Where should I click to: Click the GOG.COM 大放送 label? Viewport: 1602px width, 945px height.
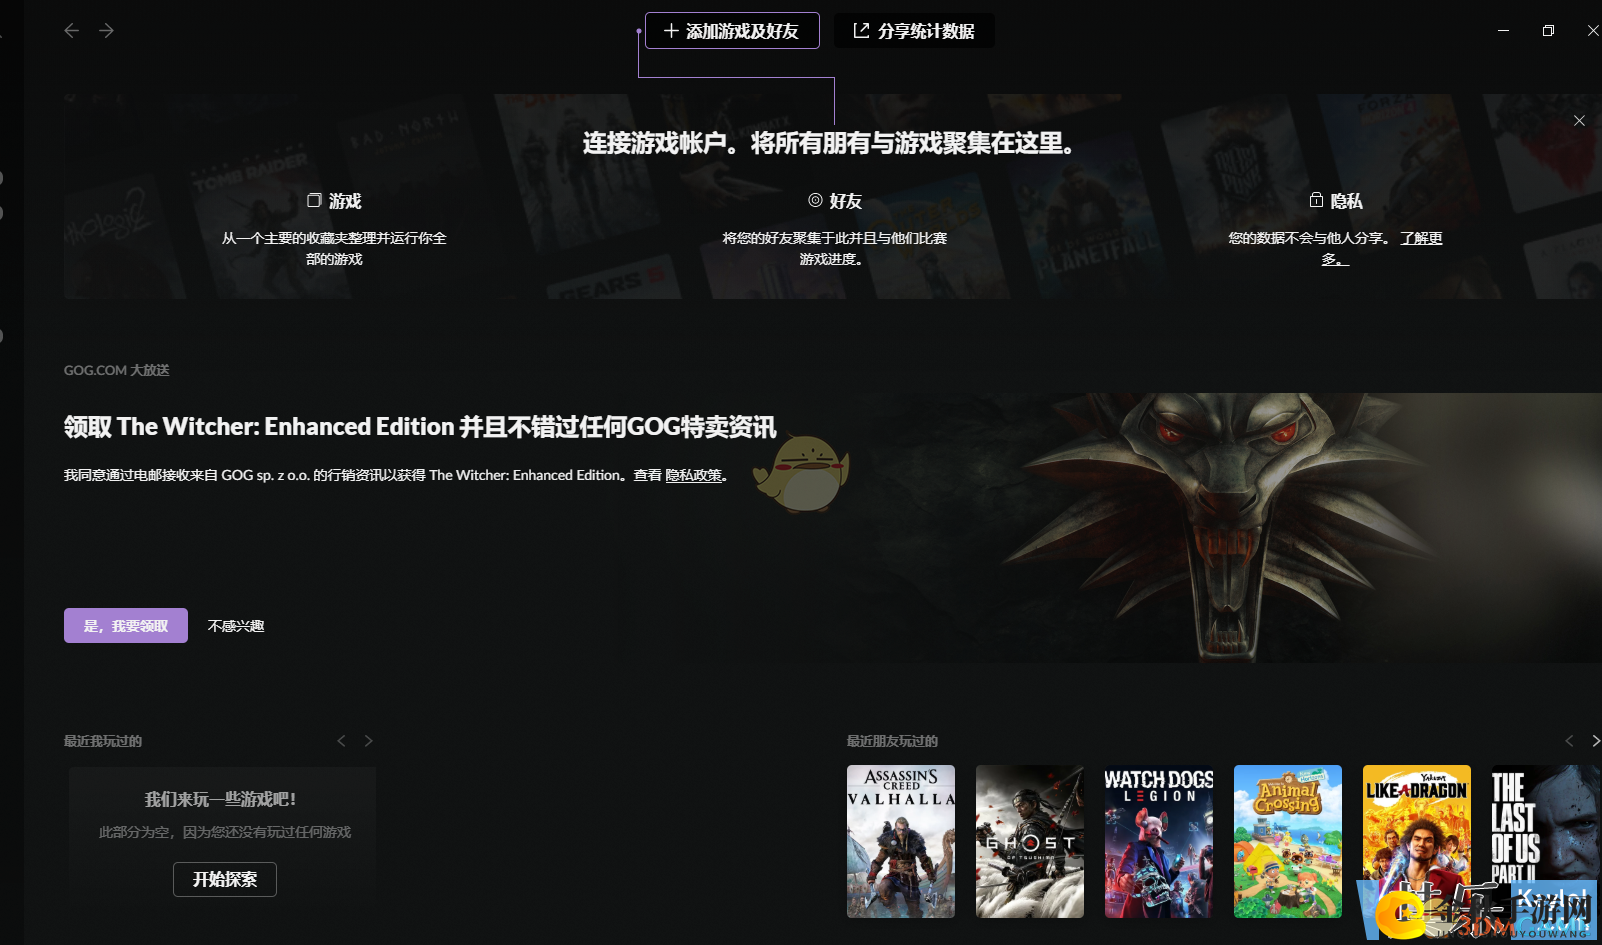tap(117, 370)
